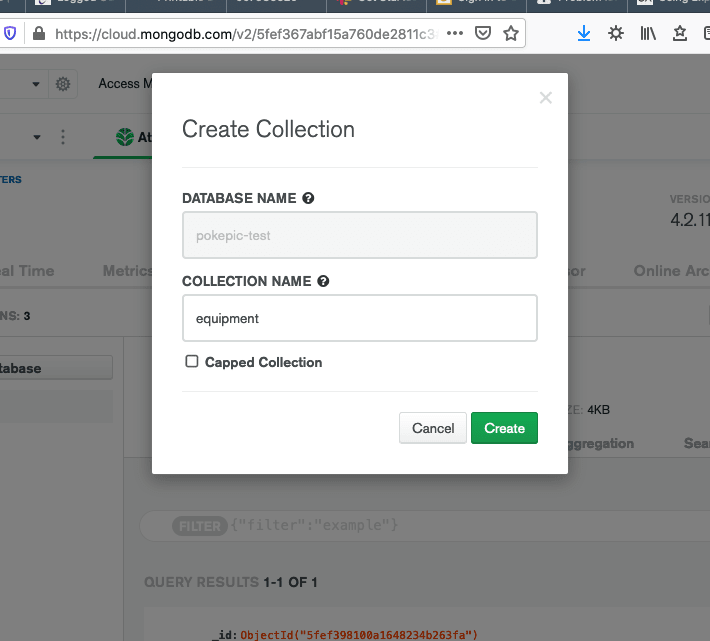The image size is (710, 641).
Task: Click the disabled Database Name field
Action: click(360, 235)
